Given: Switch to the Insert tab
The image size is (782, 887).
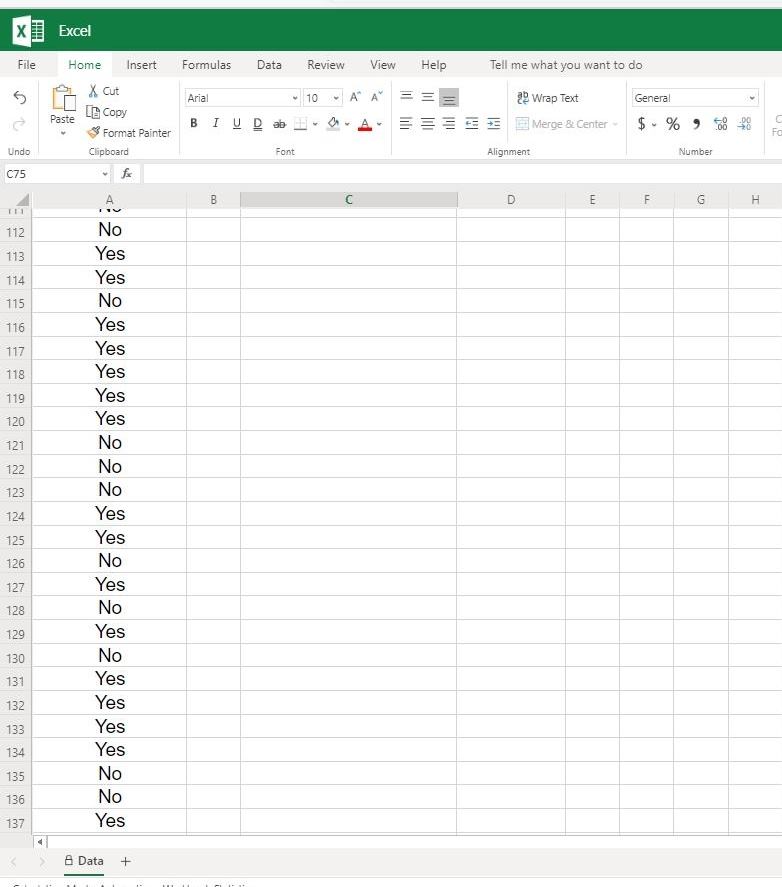Looking at the screenshot, I should click(141, 65).
